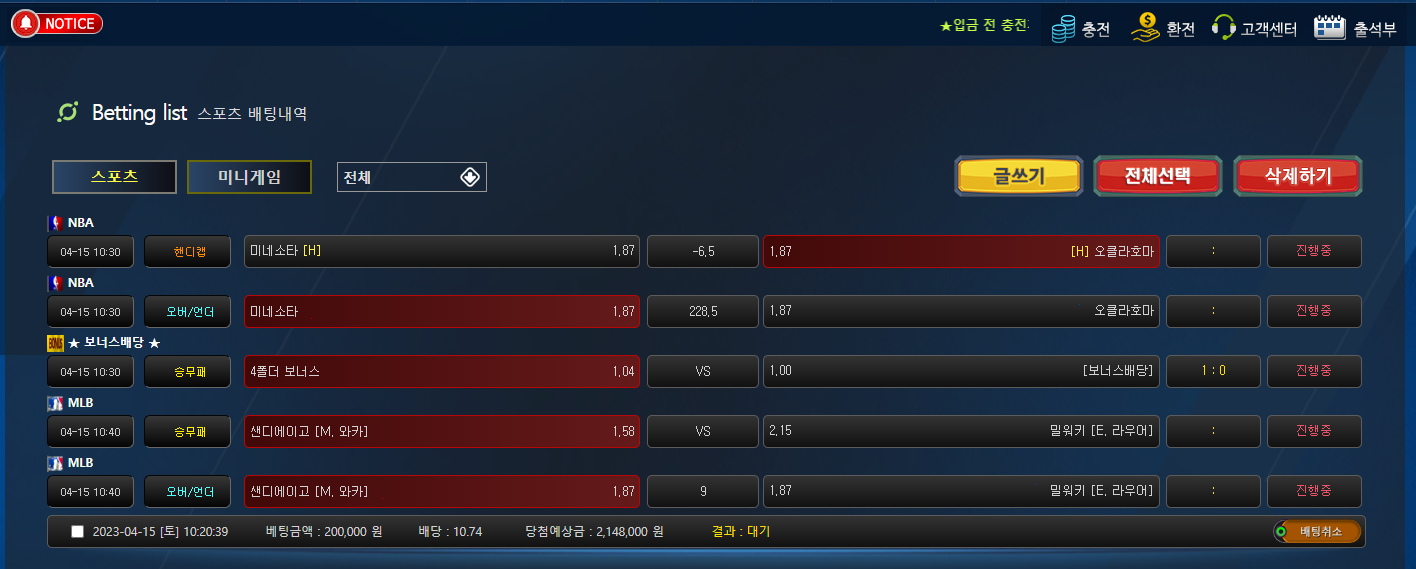Open the 출석부 calendar icon
The height and width of the screenshot is (569, 1416).
[x=1329, y=28]
